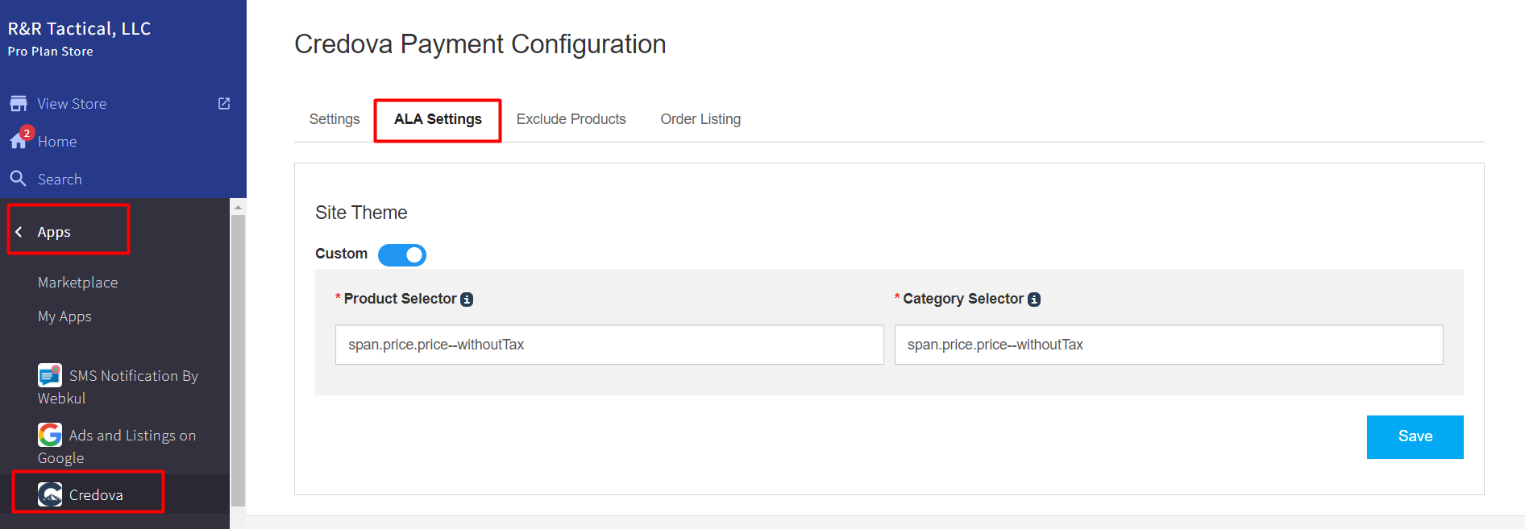The image size is (1525, 529).
Task: Click the Credova app icon
Action: (x=50, y=494)
